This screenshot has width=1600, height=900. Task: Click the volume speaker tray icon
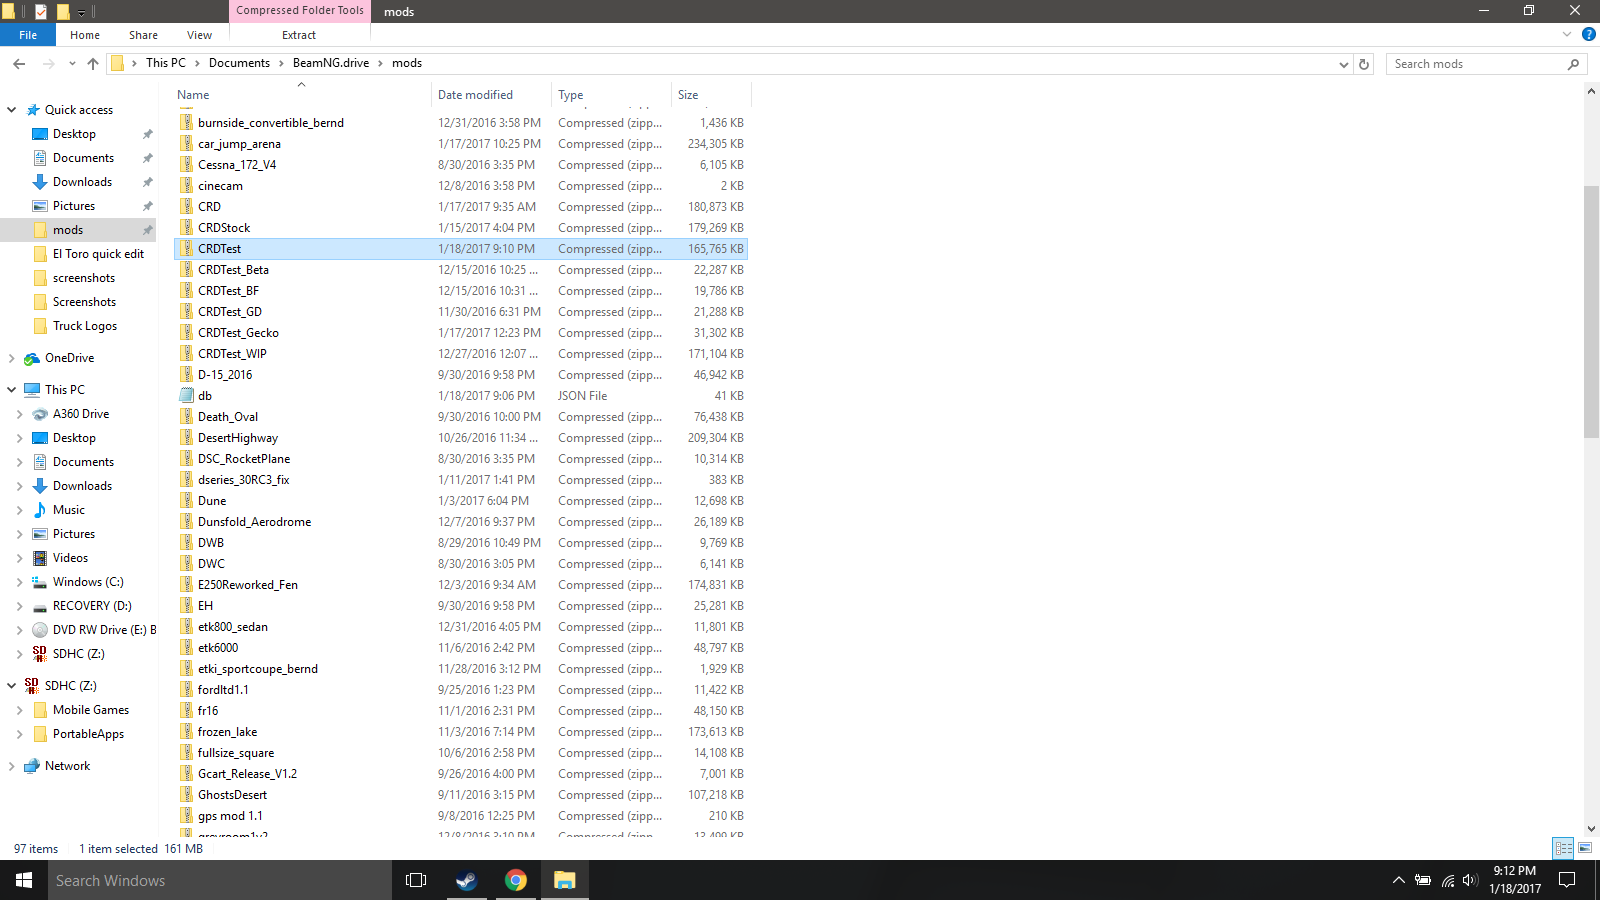click(x=1470, y=880)
